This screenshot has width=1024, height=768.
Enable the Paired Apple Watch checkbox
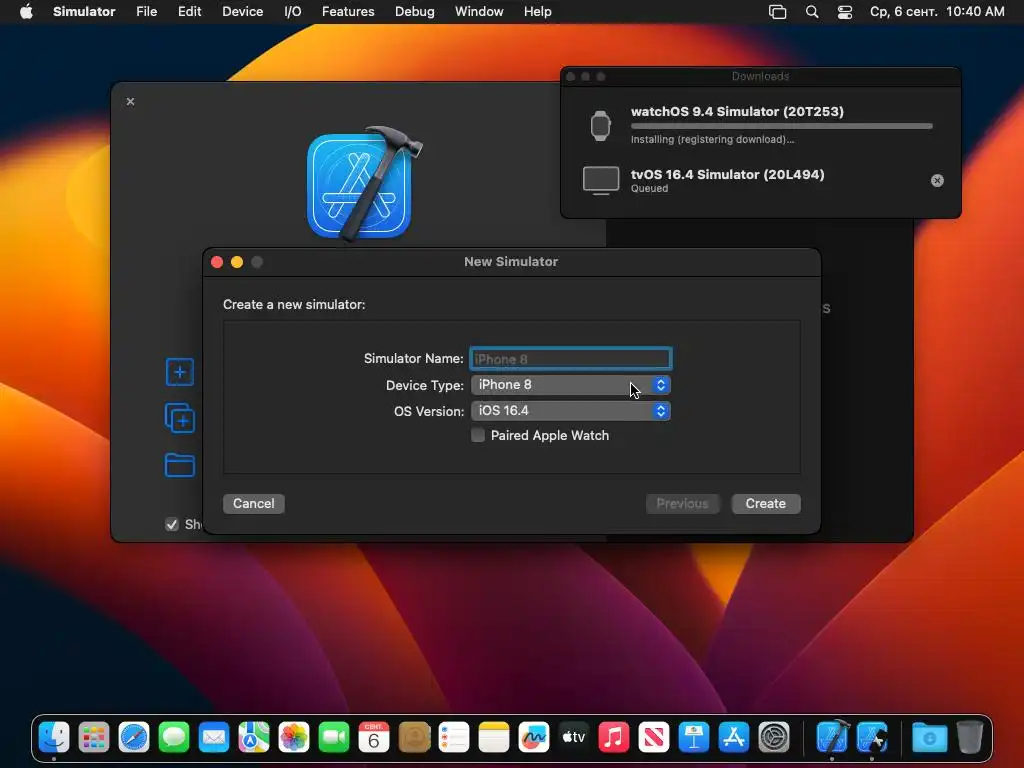point(478,436)
